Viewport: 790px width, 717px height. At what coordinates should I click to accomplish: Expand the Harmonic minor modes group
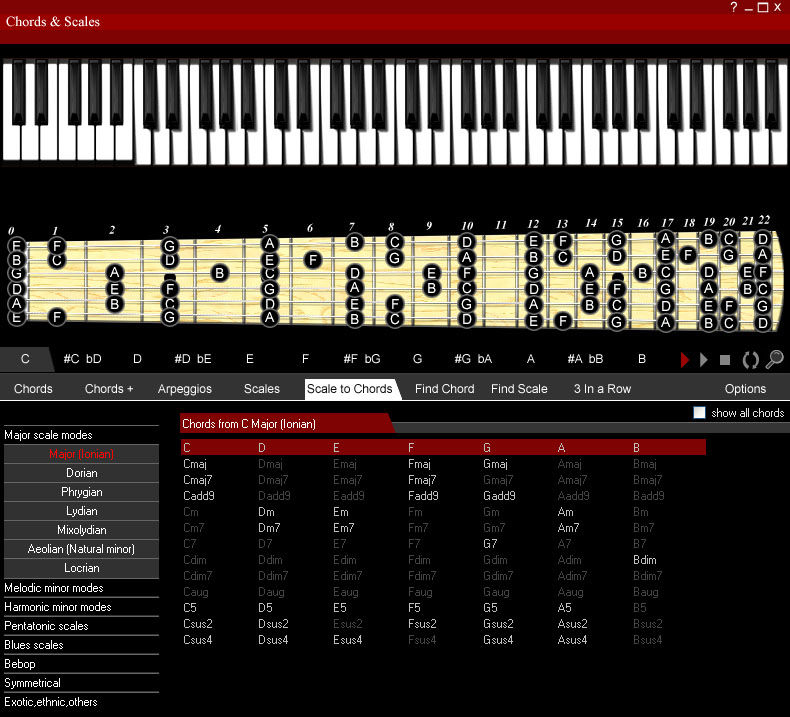click(81, 607)
